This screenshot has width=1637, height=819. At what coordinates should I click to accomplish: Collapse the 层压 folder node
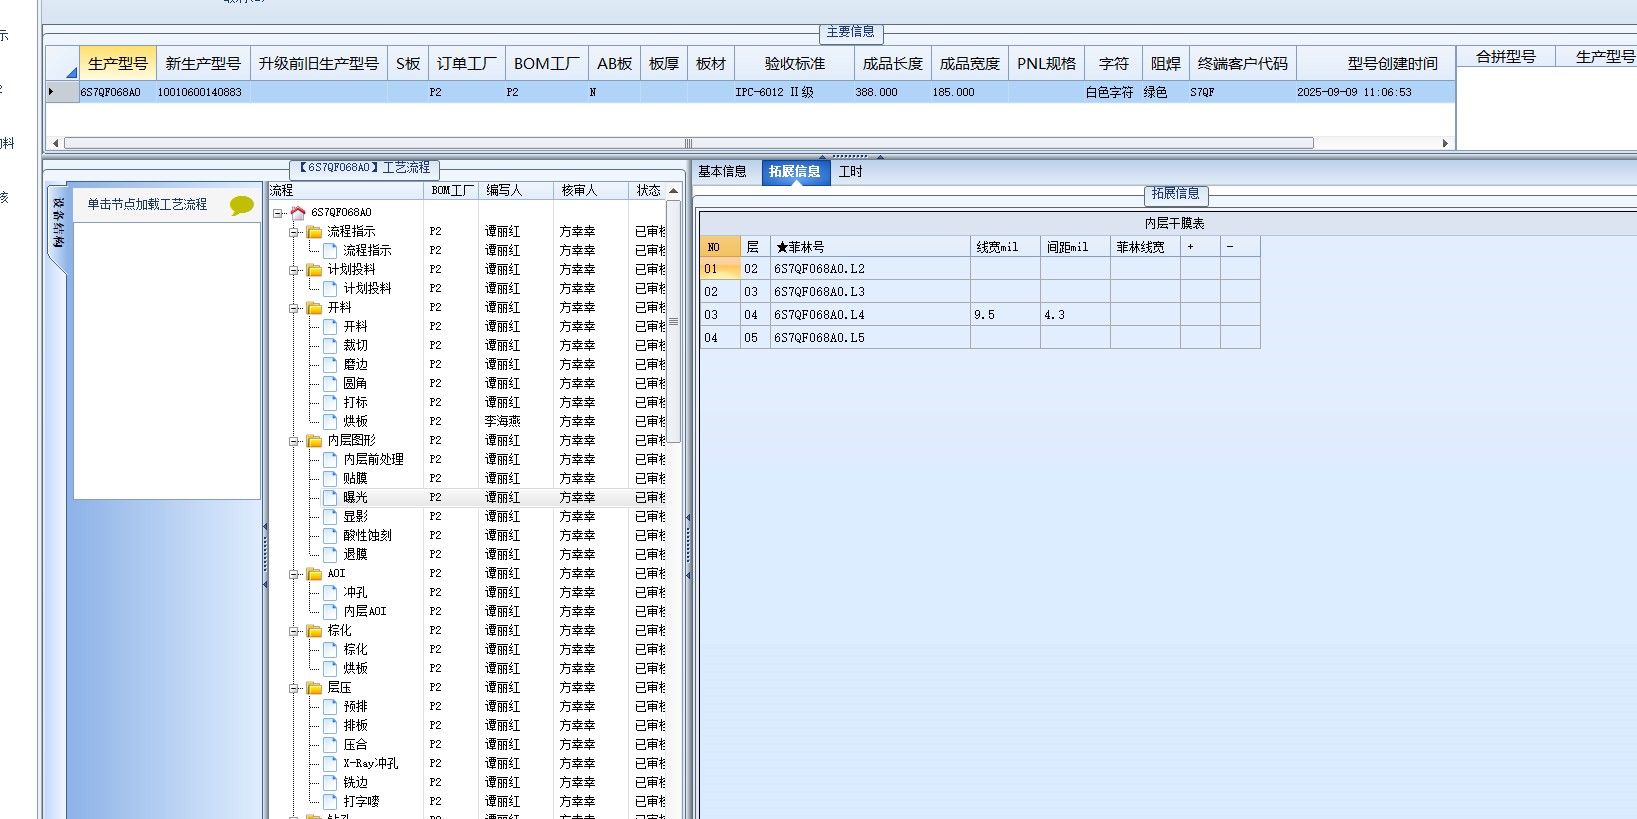click(x=295, y=688)
